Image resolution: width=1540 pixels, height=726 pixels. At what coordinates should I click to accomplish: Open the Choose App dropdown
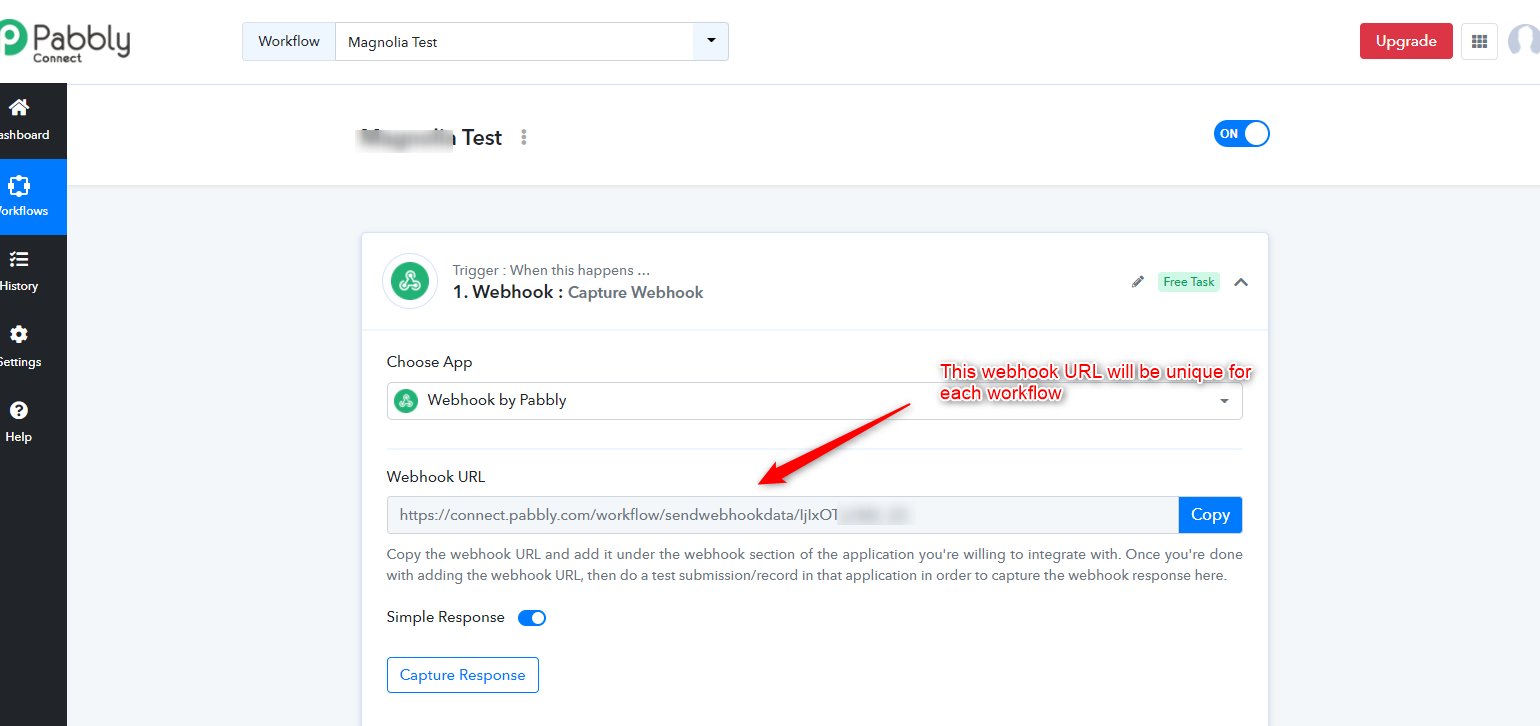pyautogui.click(x=815, y=401)
